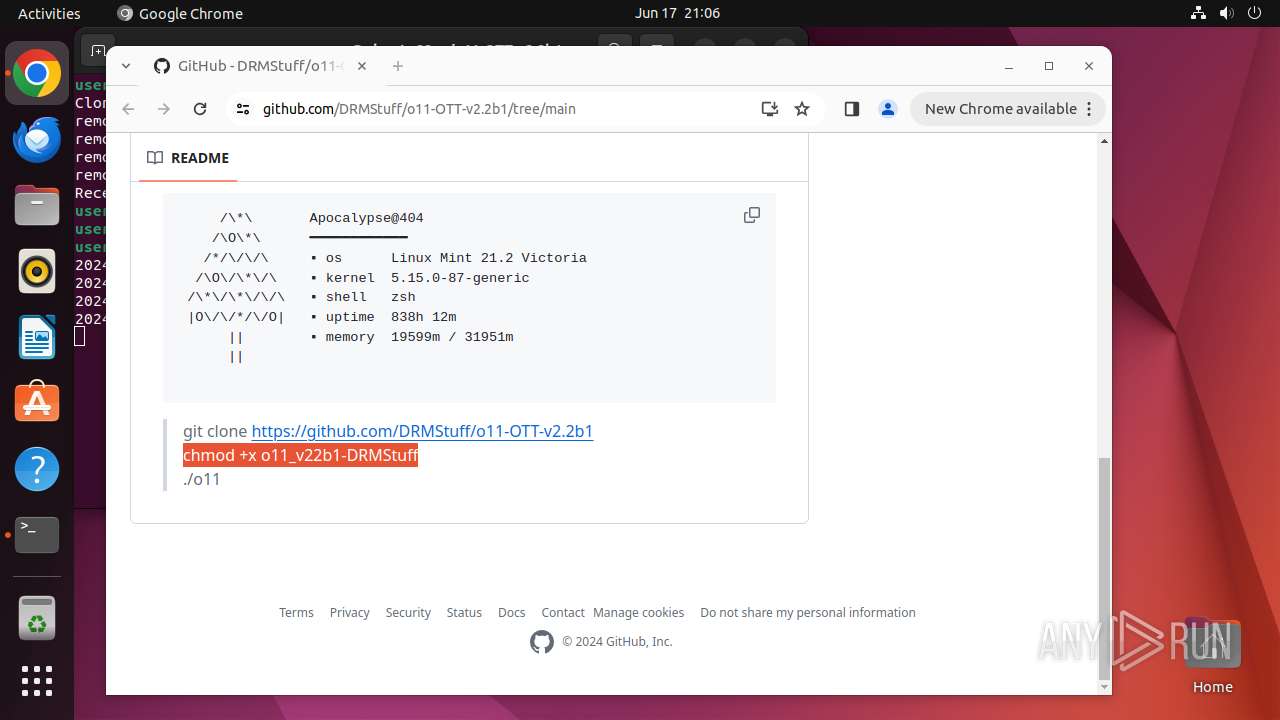Open the Home desktop folder icon
The image size is (1280, 720).
(x=1213, y=656)
